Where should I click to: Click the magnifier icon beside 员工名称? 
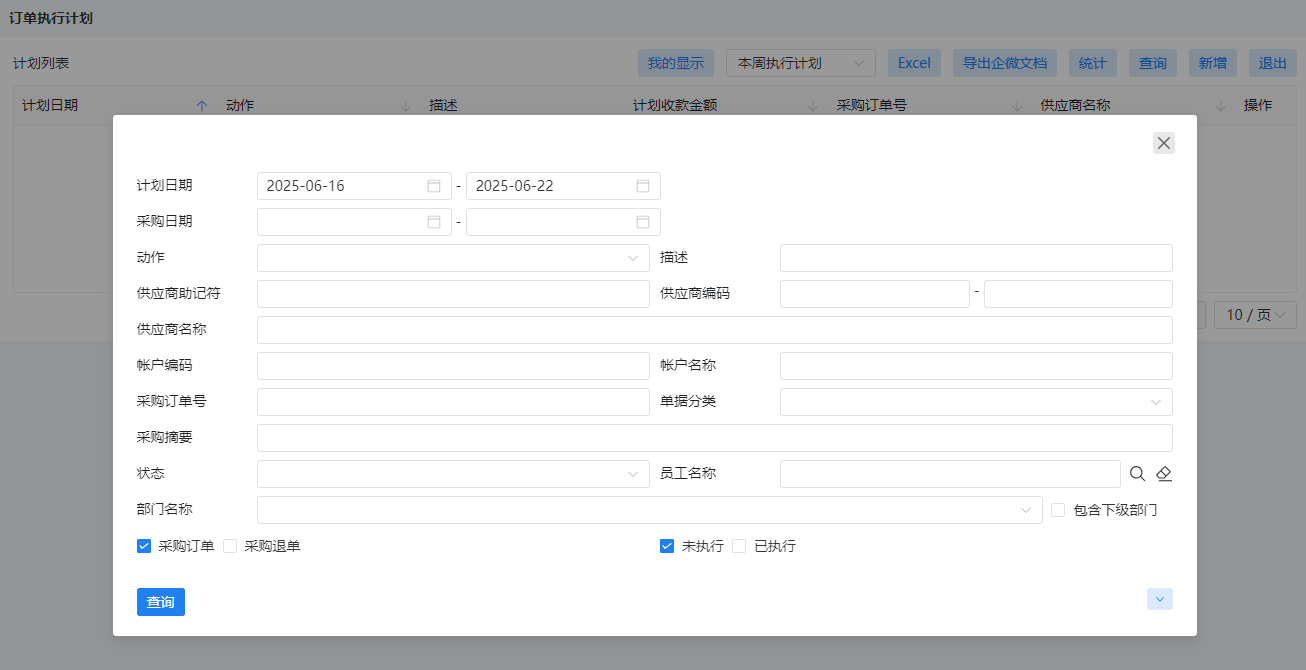[x=1137, y=474]
